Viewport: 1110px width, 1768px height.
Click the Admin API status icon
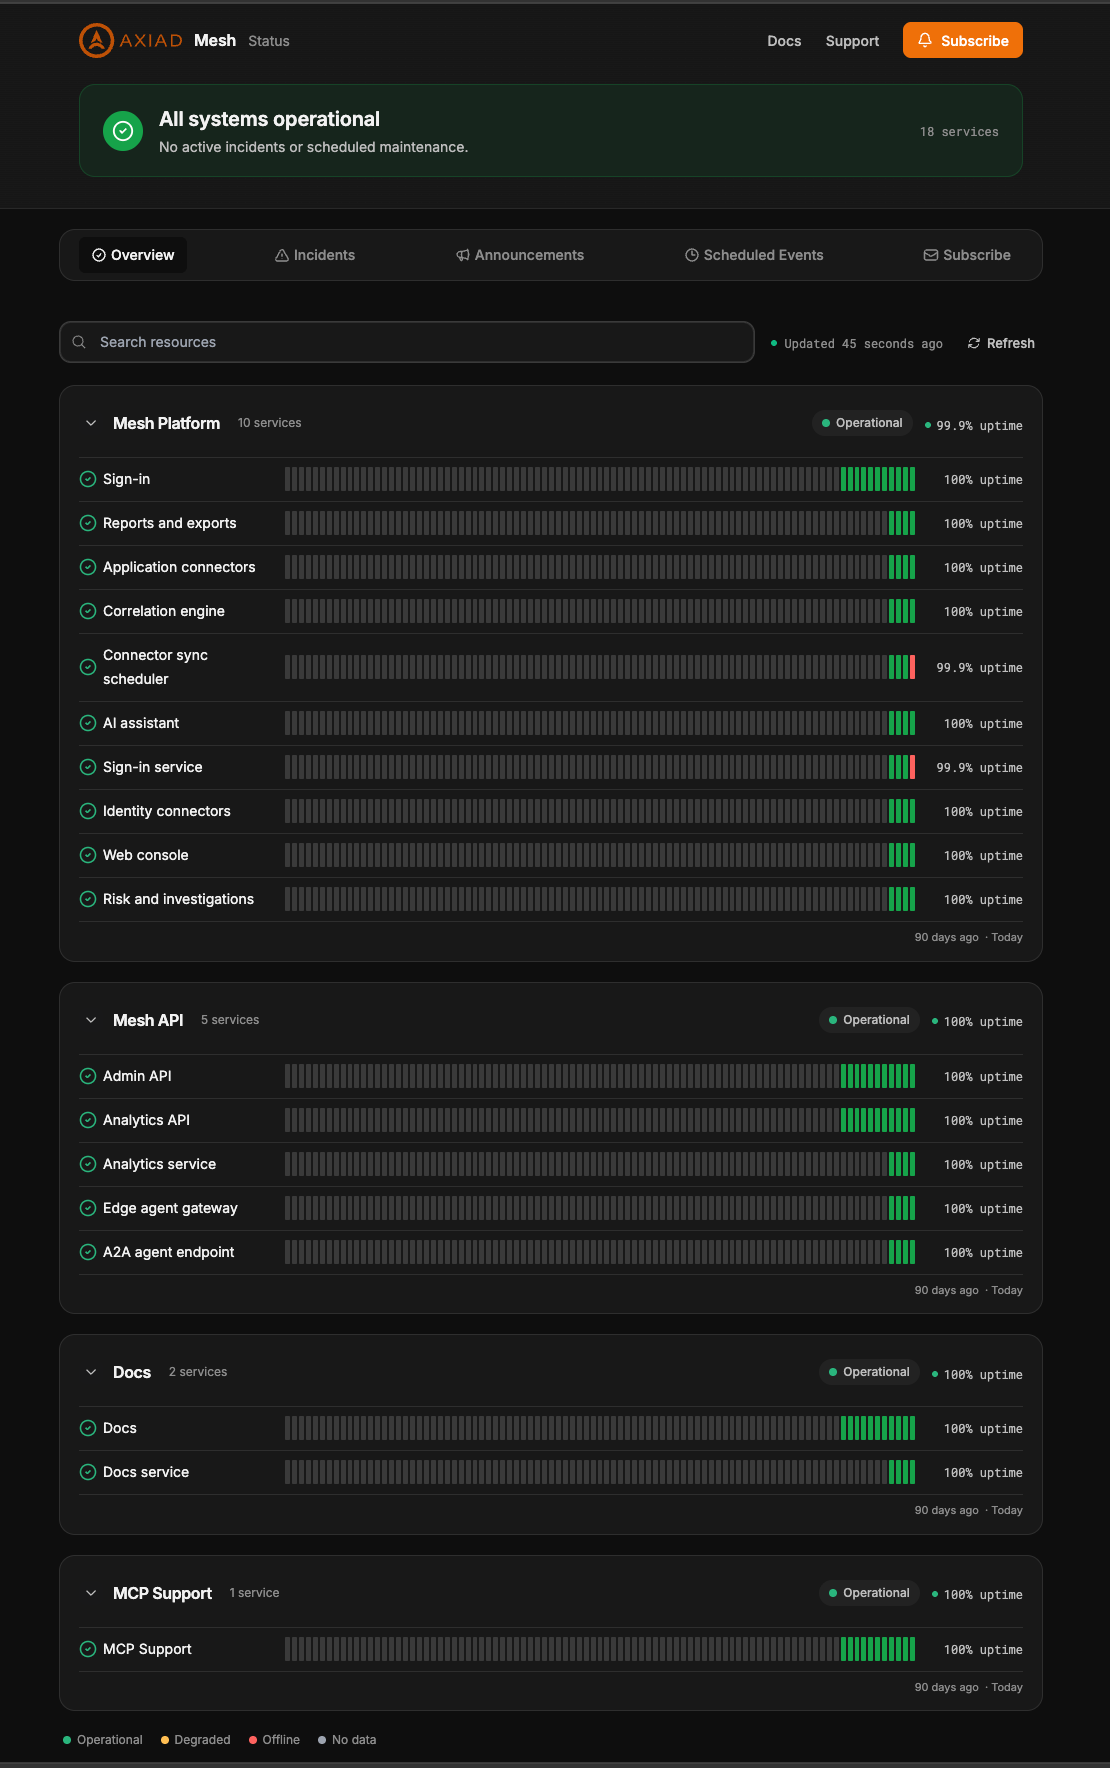88,1076
